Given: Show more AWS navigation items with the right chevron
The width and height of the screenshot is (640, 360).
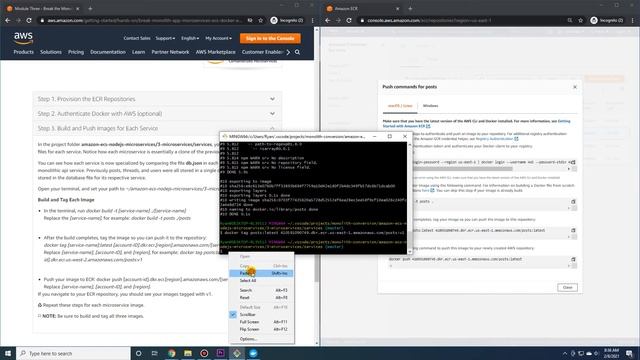Looking at the screenshot, I should (x=288, y=52).
